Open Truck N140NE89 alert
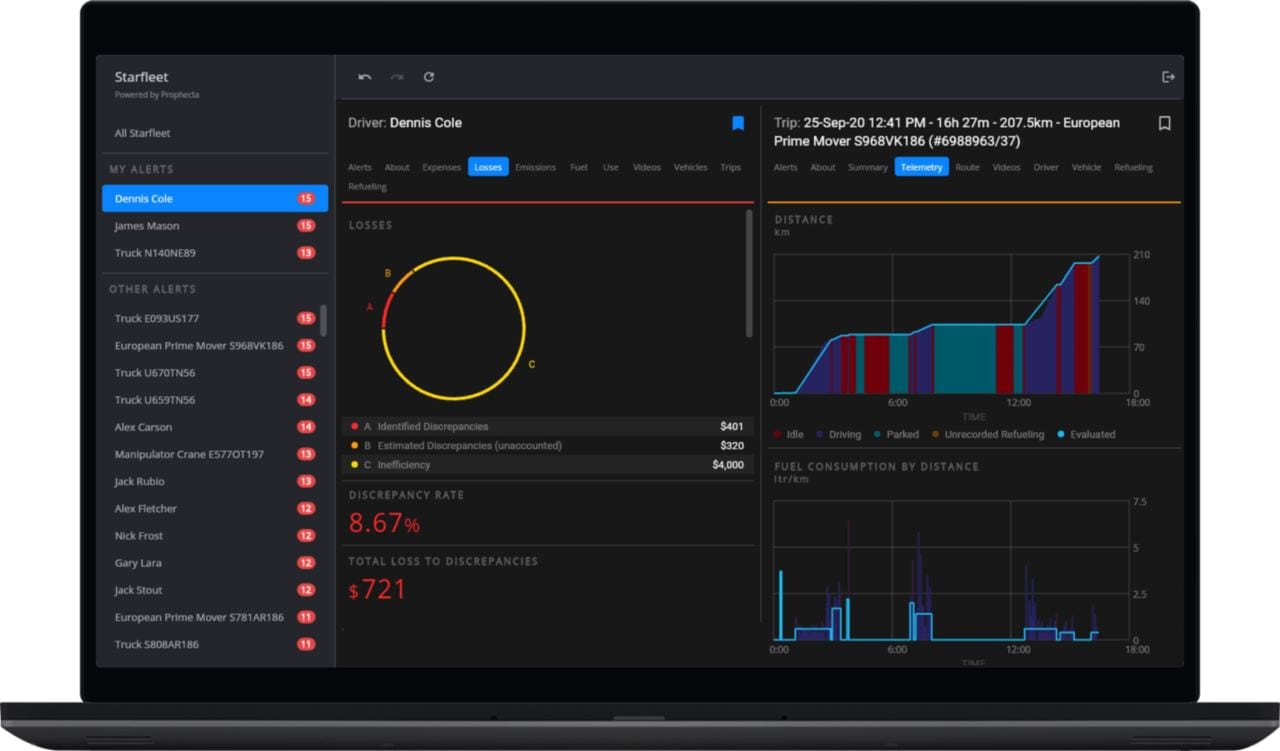Screen dimensions: 1280x751 215,253
